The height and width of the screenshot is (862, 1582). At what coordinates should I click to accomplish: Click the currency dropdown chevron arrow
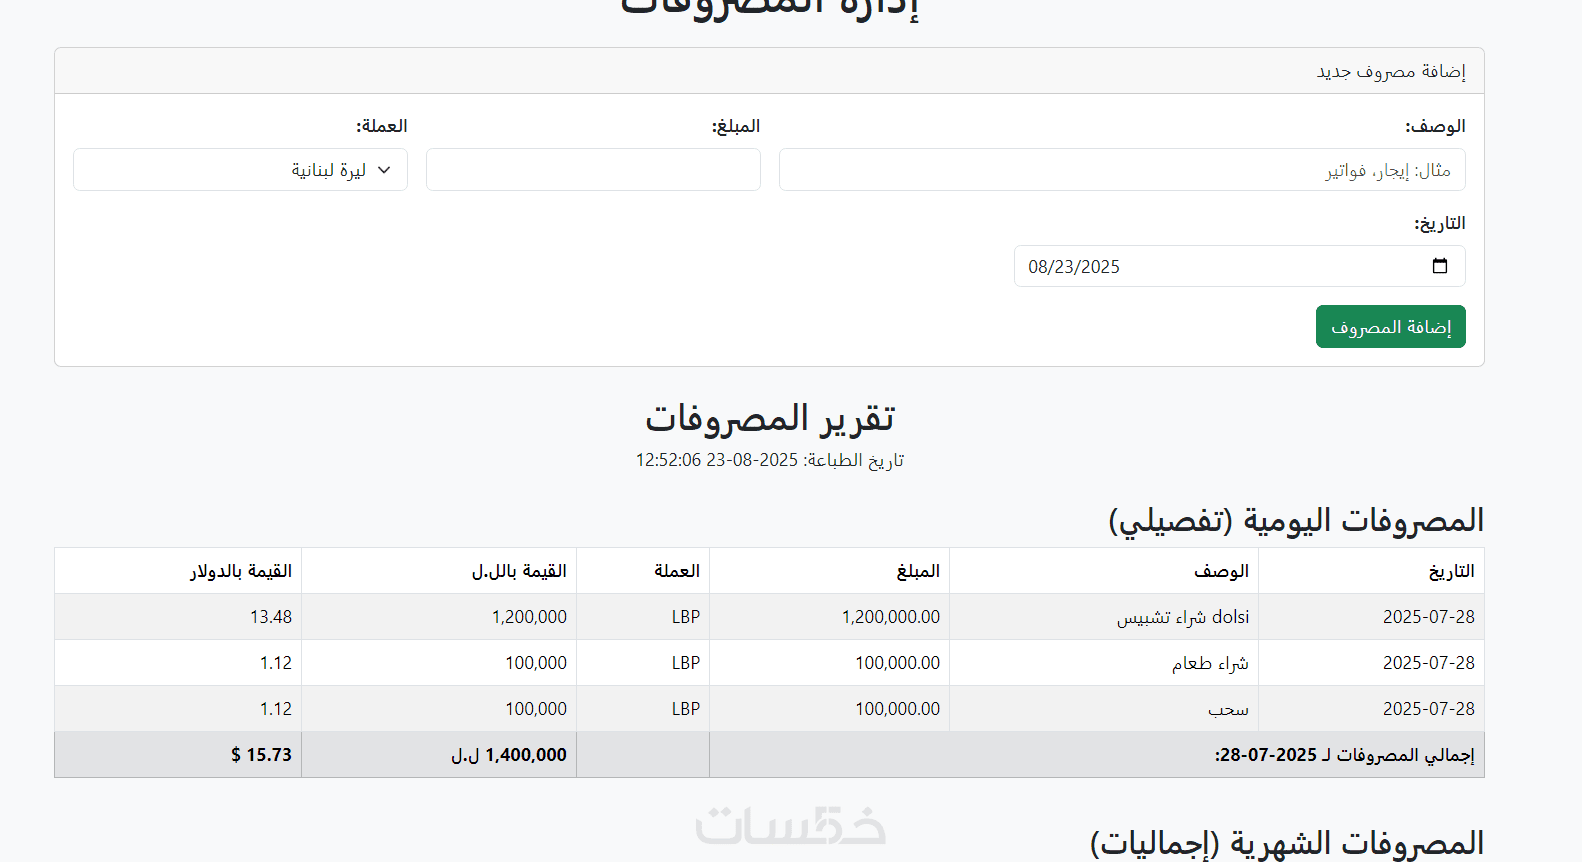pyautogui.click(x=384, y=170)
